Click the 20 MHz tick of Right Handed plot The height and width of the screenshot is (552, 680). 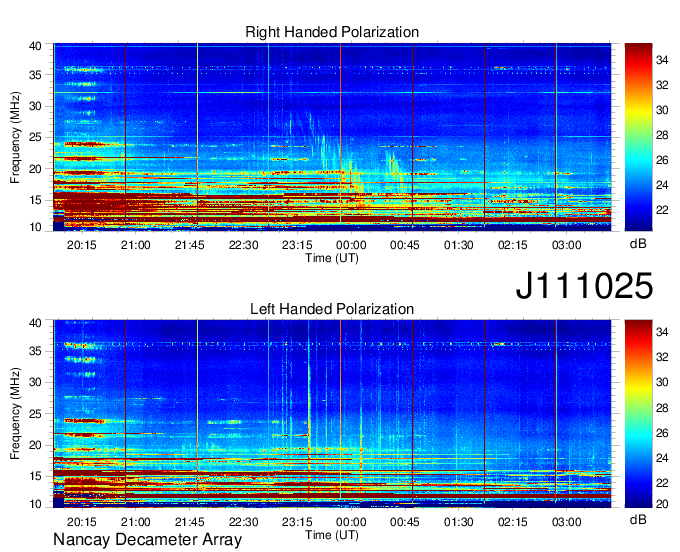click(x=35, y=169)
